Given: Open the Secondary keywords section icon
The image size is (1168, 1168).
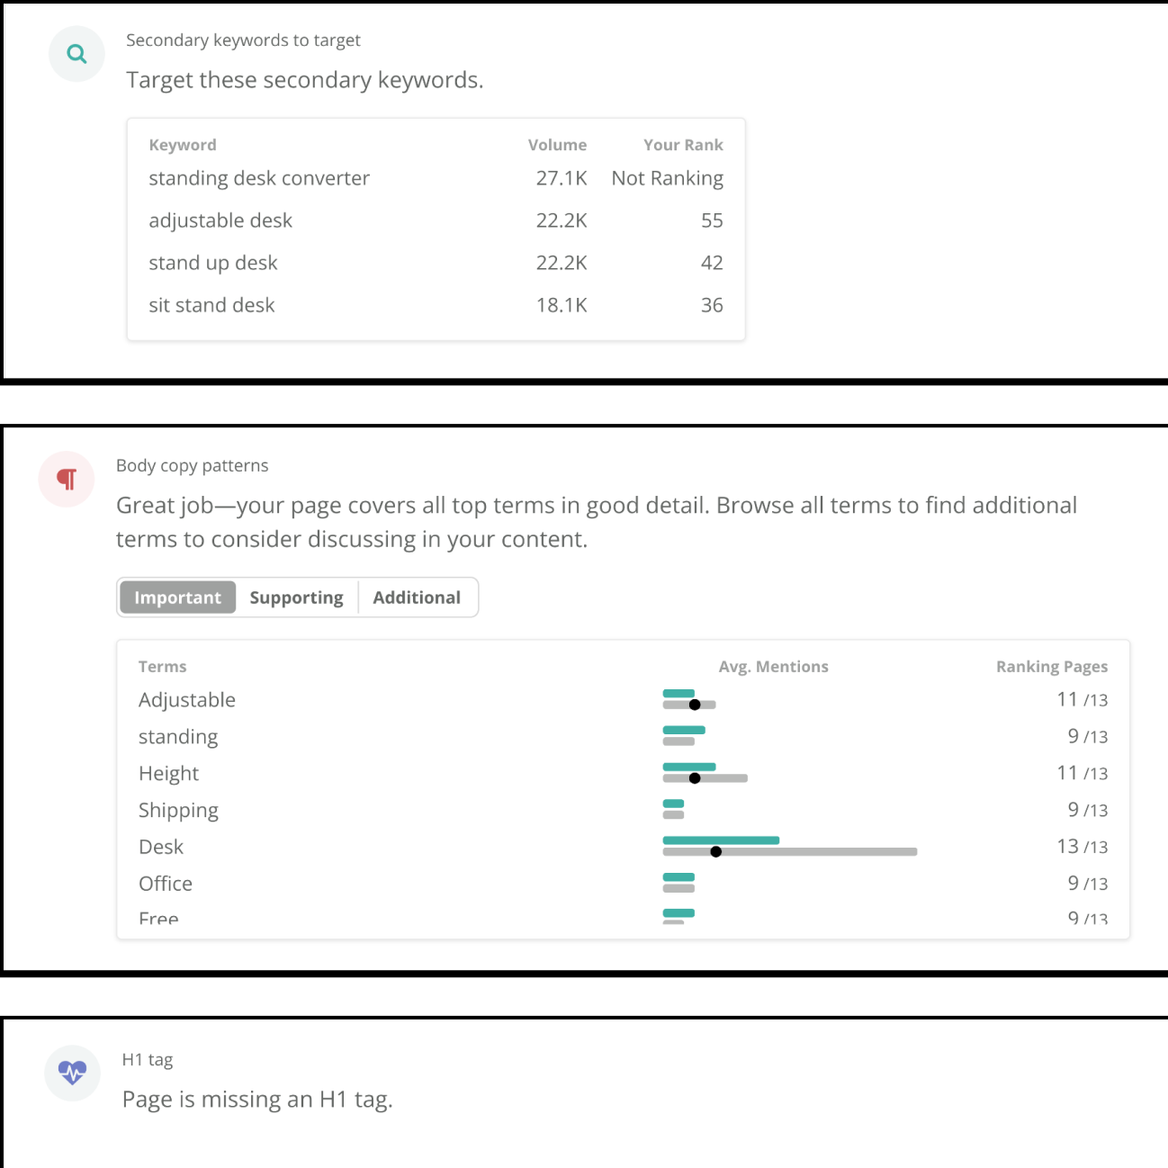Looking at the screenshot, I should coord(76,53).
